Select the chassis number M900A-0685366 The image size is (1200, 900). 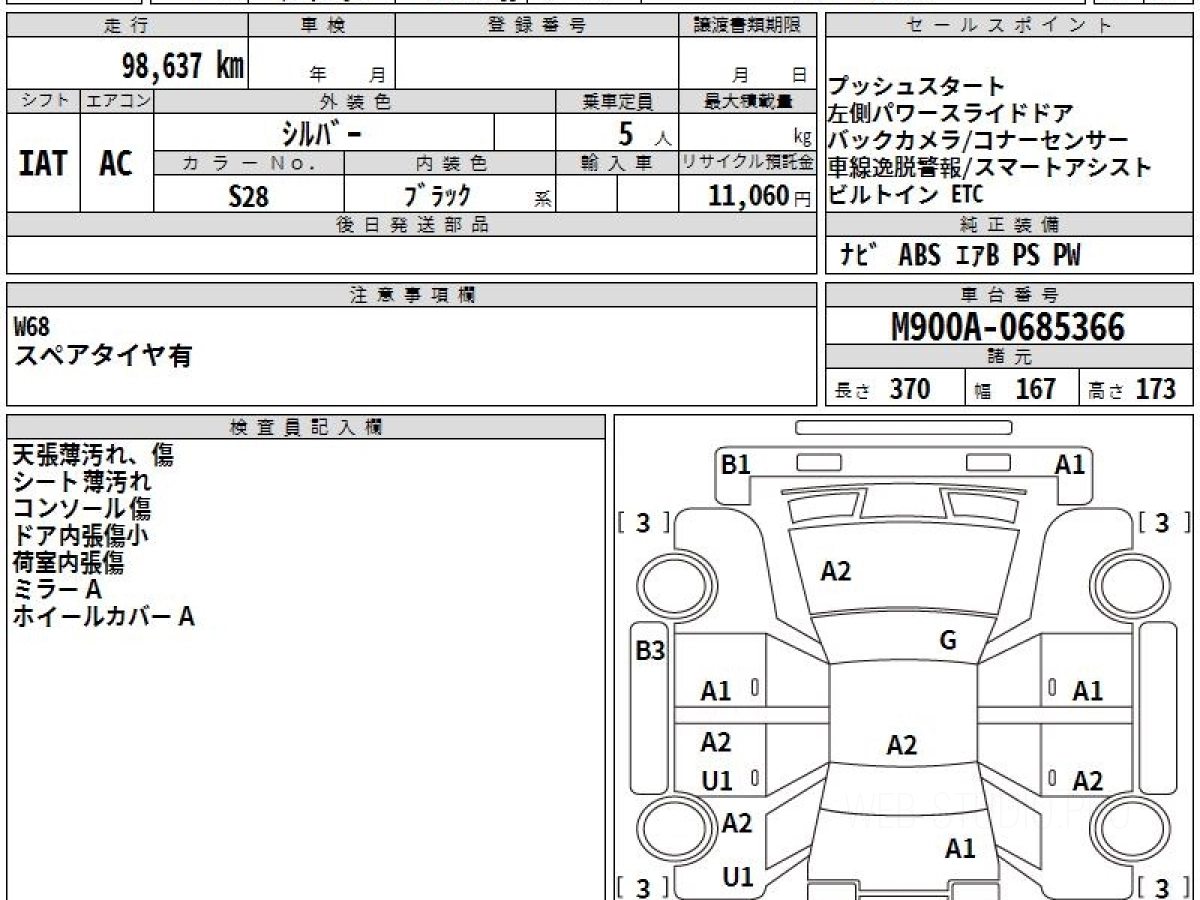pos(1008,327)
